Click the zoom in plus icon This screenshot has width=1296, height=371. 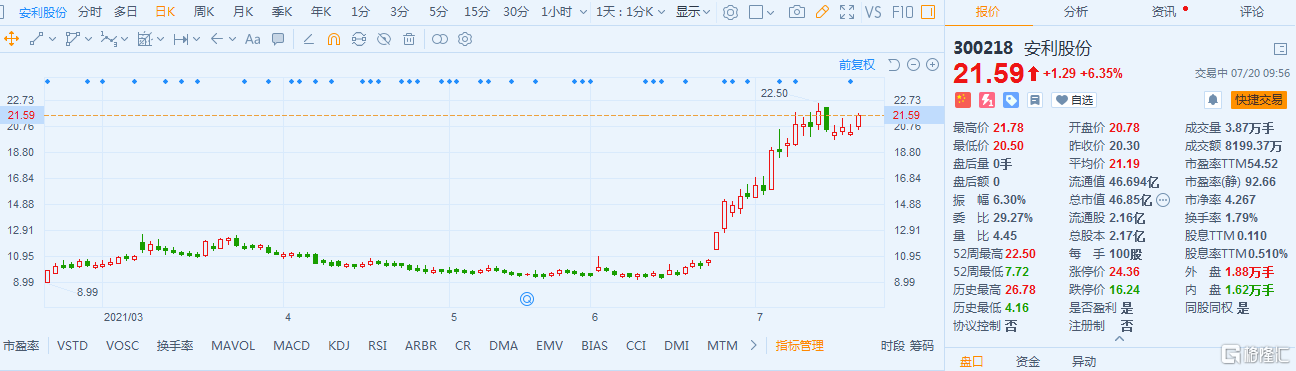click(x=932, y=64)
